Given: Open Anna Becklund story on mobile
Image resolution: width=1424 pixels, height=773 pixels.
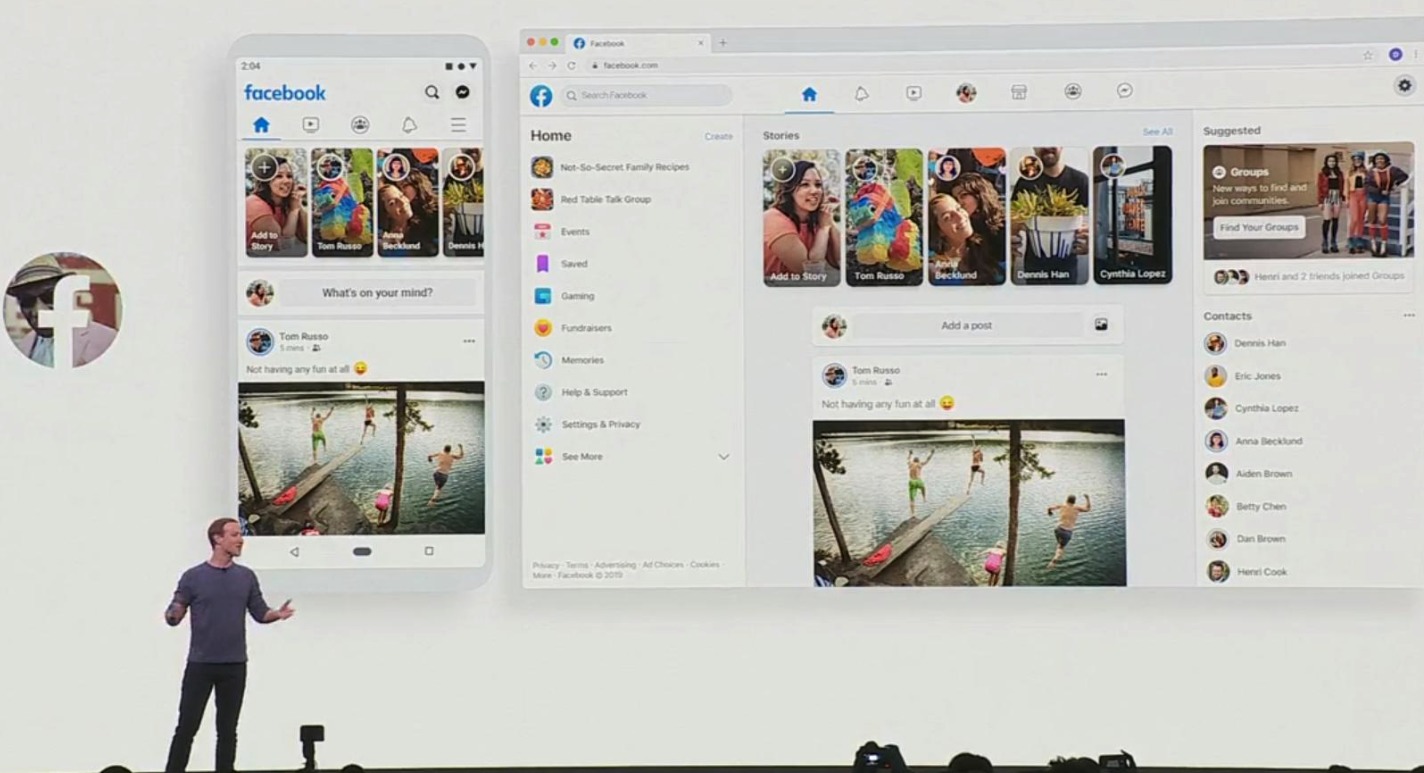Looking at the screenshot, I should point(408,203).
